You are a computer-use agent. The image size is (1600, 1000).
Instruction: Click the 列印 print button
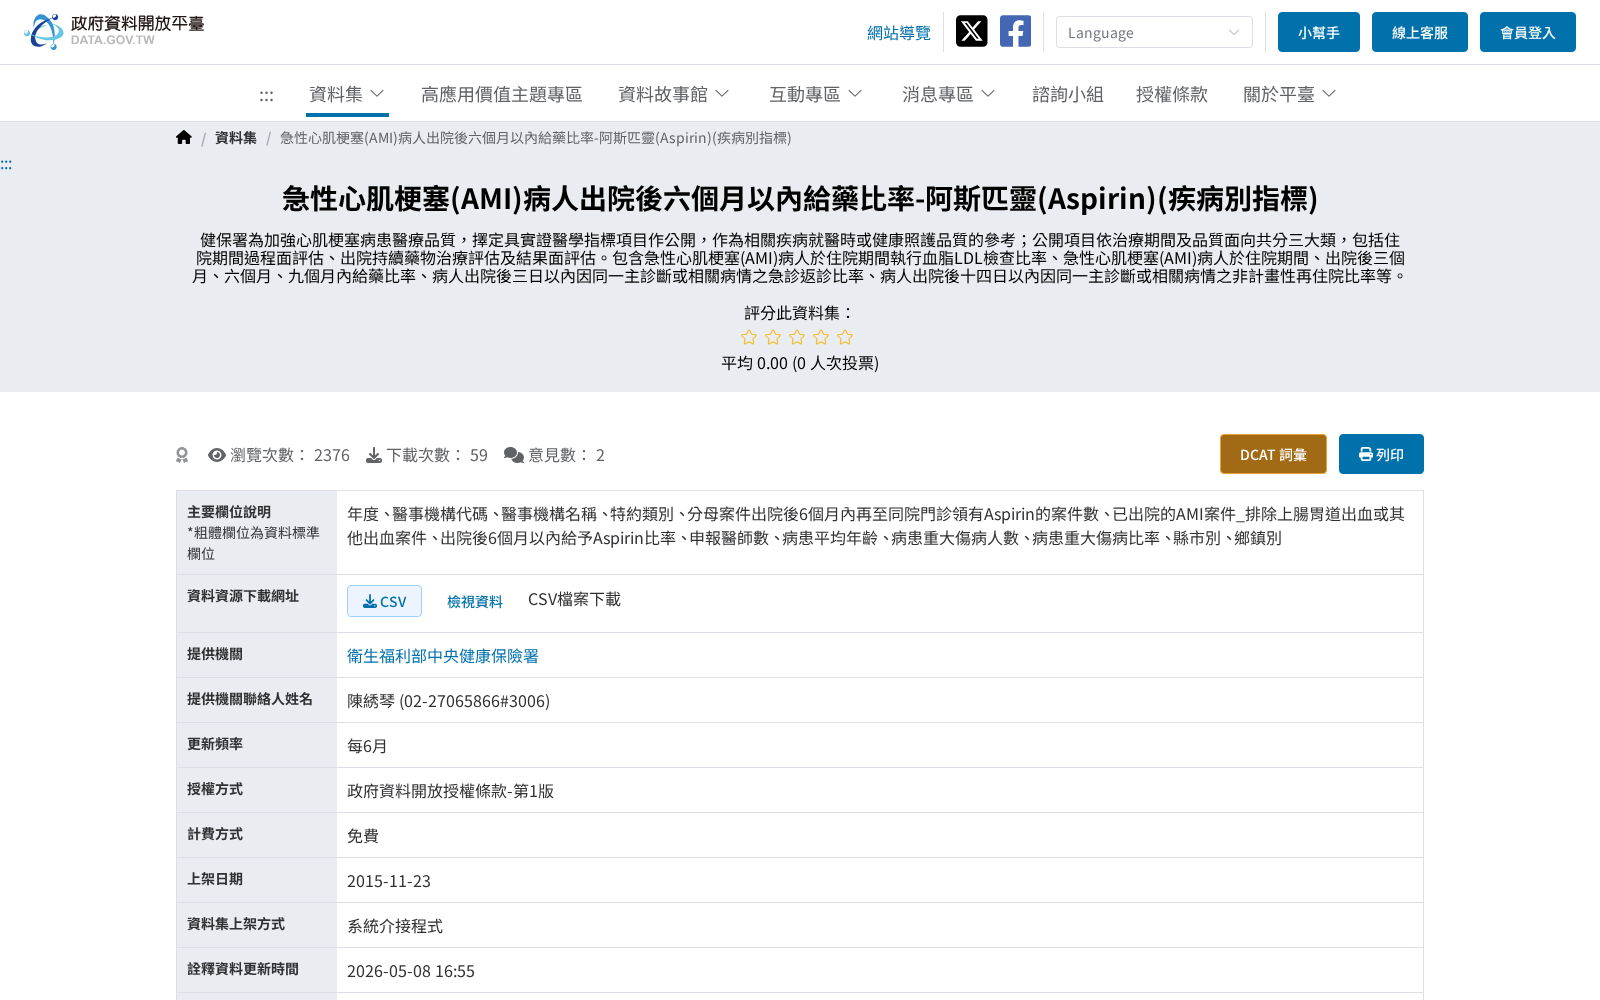[x=1381, y=454]
